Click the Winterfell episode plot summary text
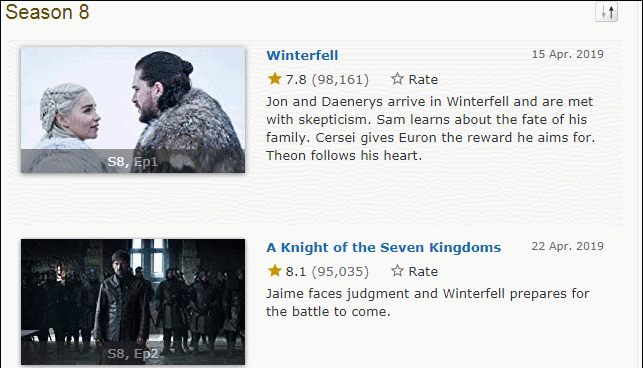The width and height of the screenshot is (643, 368). [x=430, y=128]
